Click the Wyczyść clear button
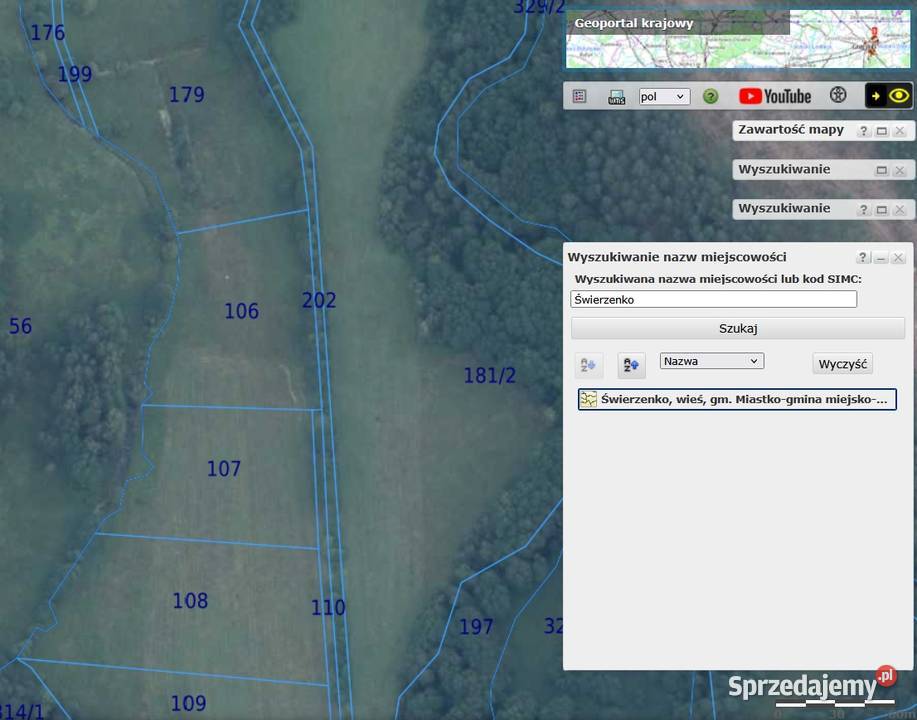This screenshot has height=720, width=917. [842, 364]
